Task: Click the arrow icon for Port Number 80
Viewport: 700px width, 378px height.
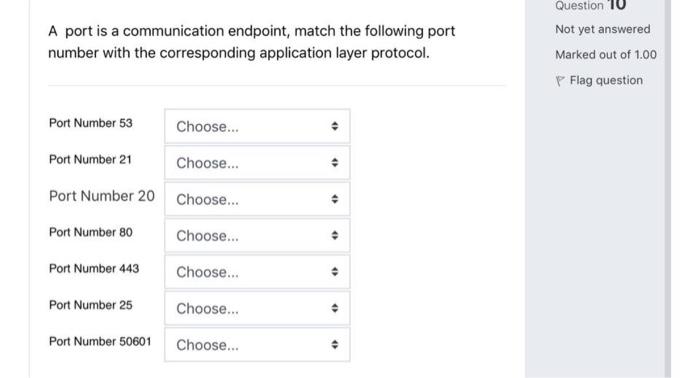Action: tap(334, 235)
